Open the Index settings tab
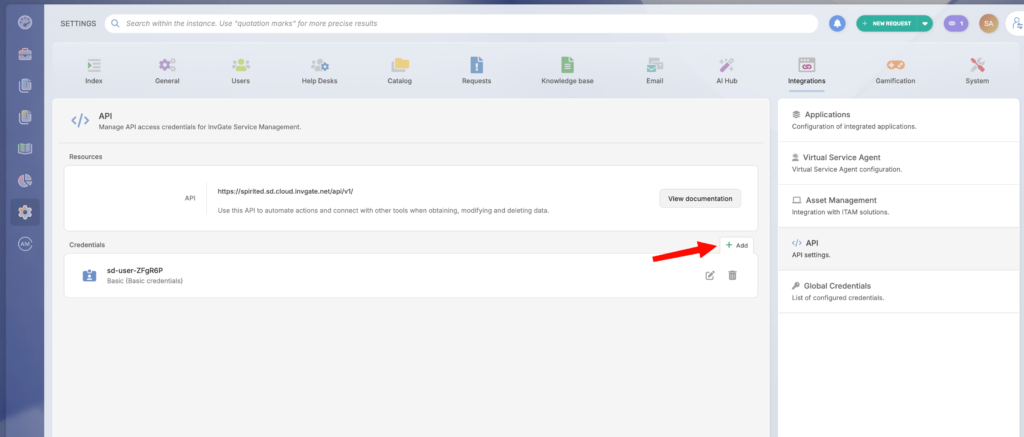This screenshot has height=437, width=1024. click(x=93, y=72)
